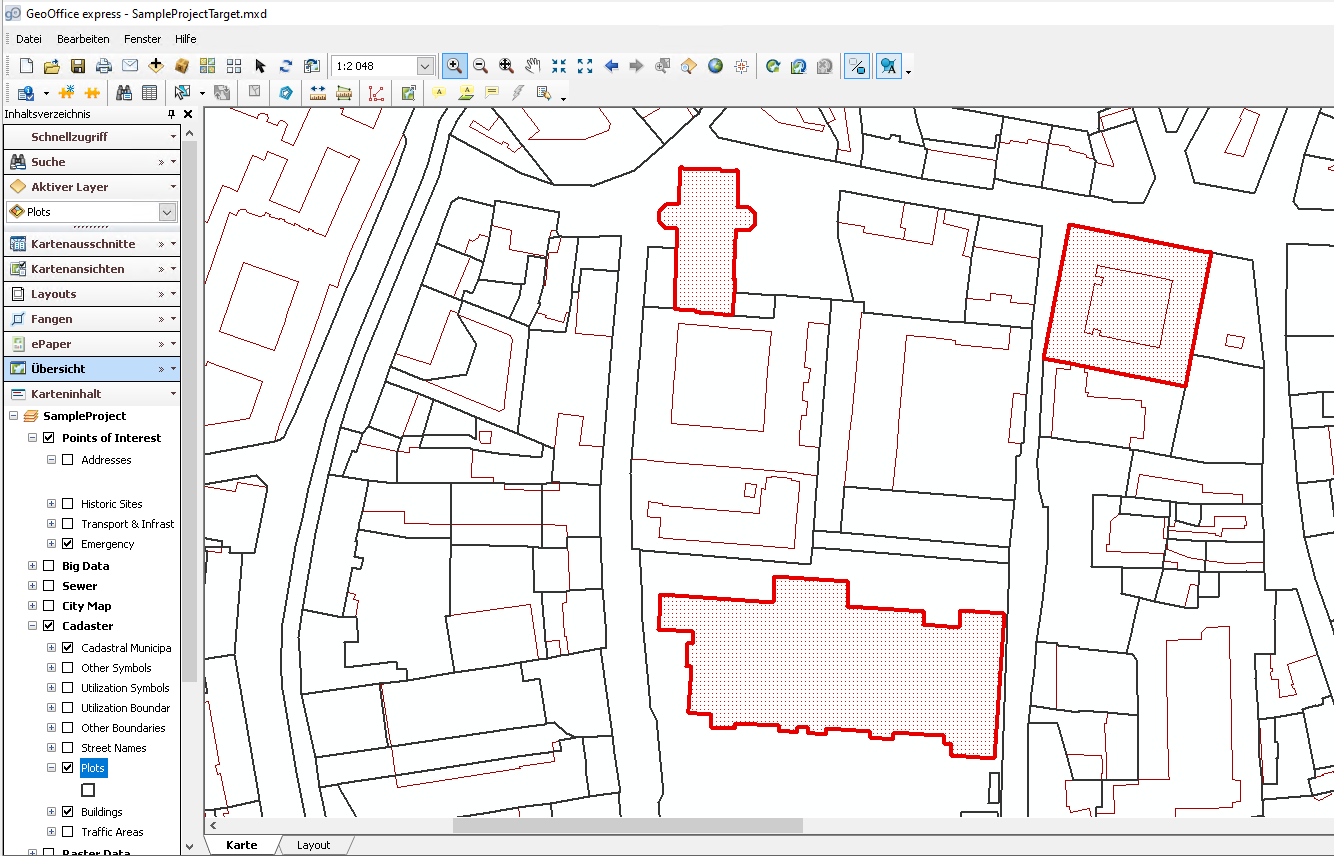The image size is (1334, 856).
Task: Click the globe Full Extent icon
Action: click(715, 66)
